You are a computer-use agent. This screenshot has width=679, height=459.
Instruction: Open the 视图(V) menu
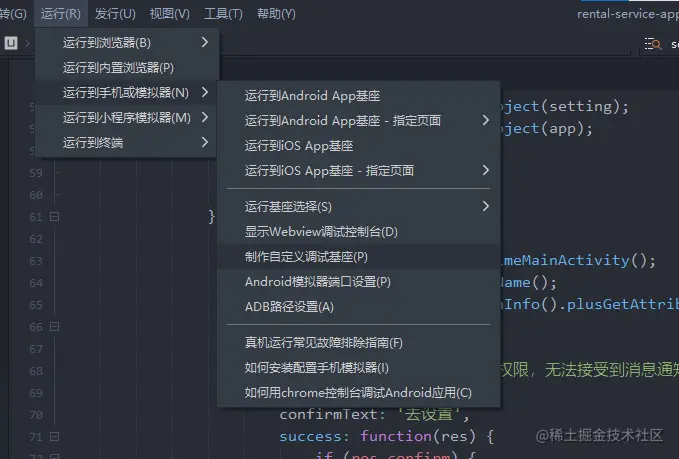170,14
